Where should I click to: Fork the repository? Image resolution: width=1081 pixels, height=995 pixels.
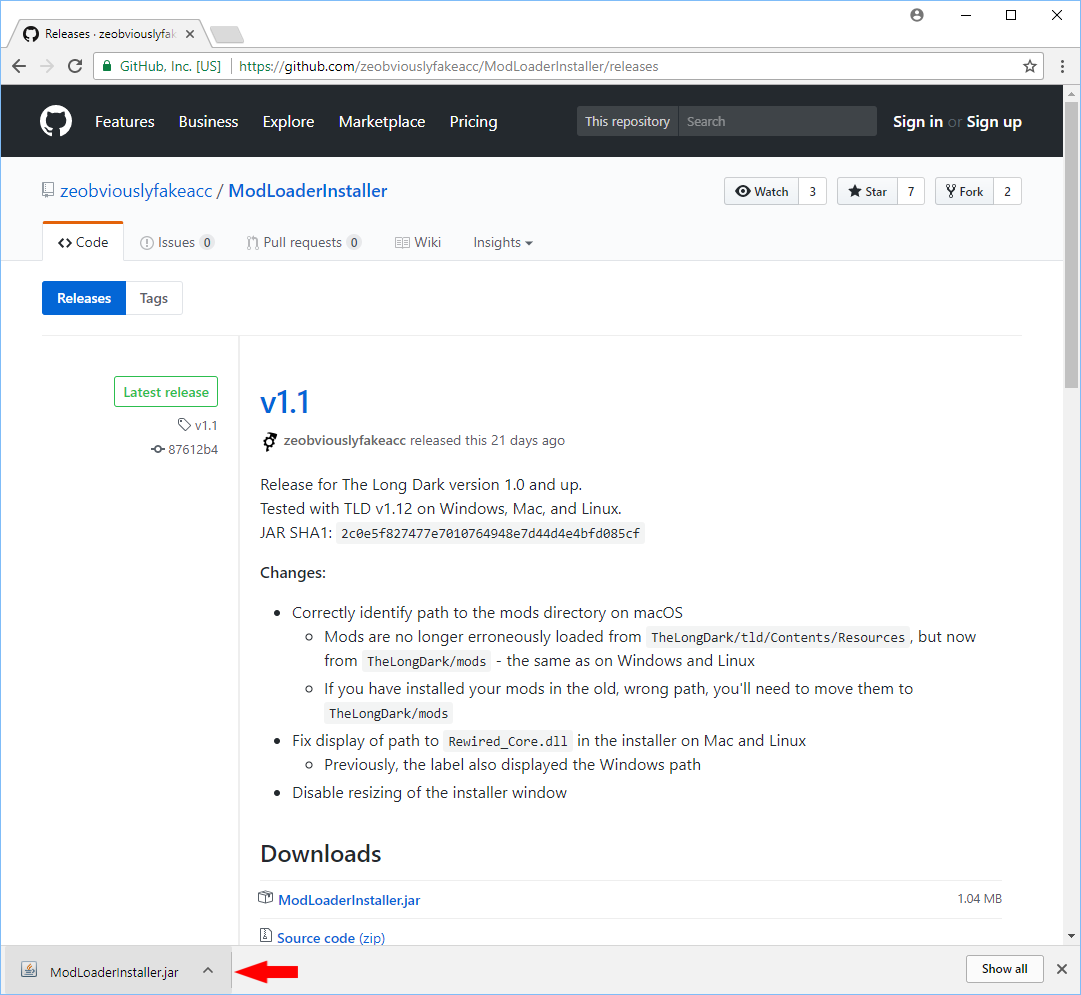[x=964, y=192]
